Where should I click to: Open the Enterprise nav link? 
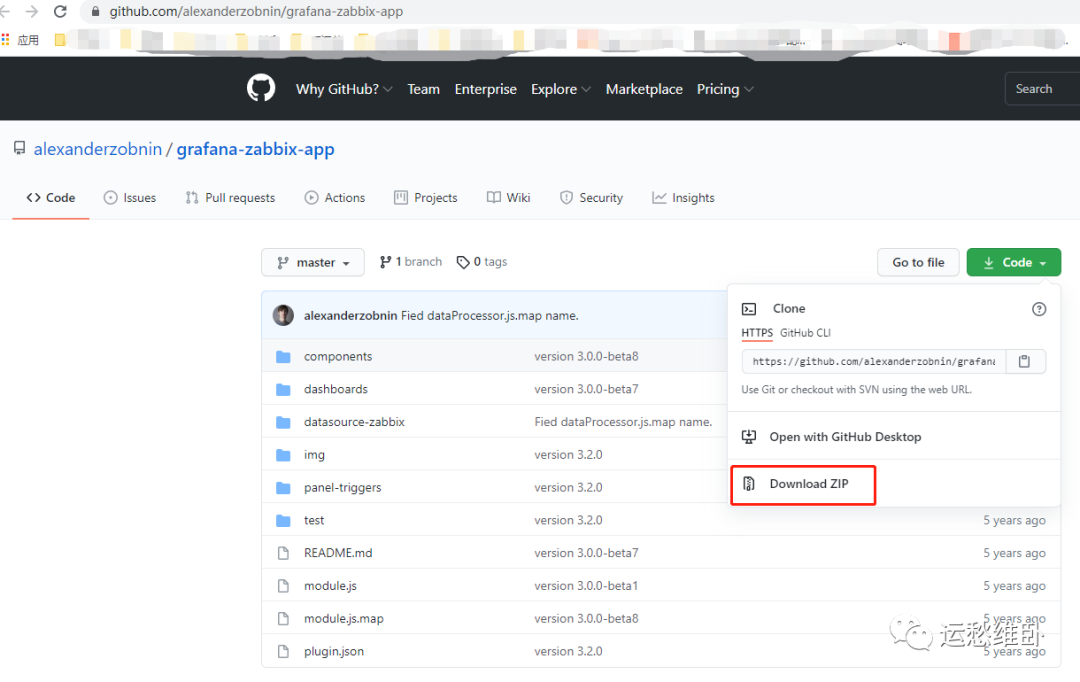tap(486, 89)
